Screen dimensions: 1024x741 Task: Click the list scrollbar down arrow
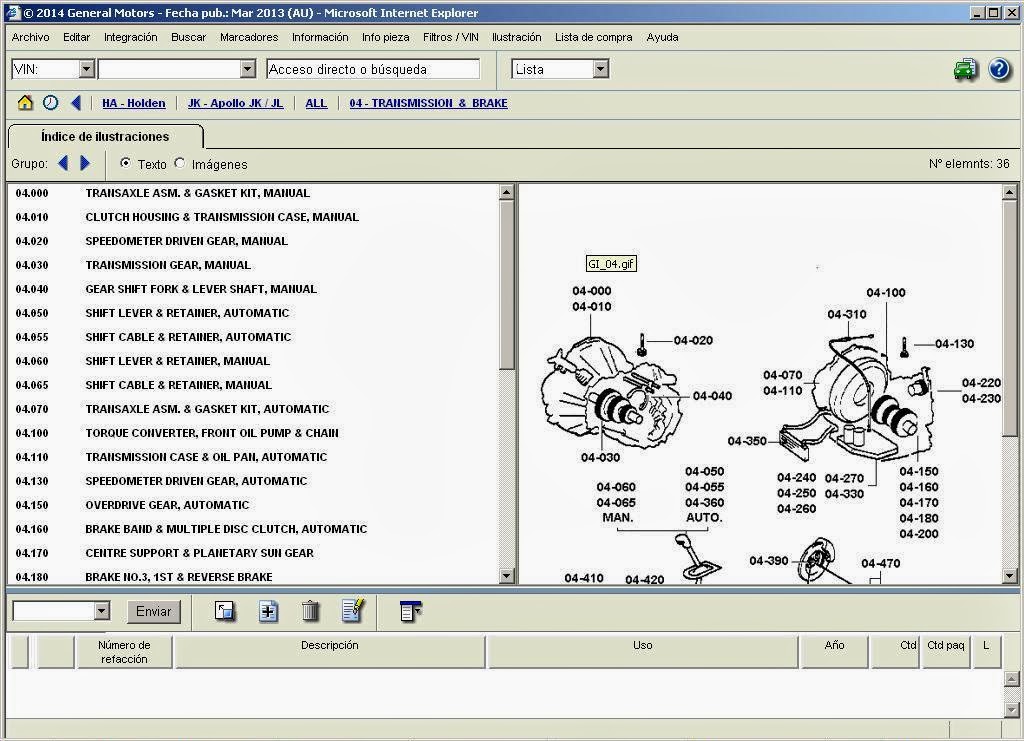(507, 576)
